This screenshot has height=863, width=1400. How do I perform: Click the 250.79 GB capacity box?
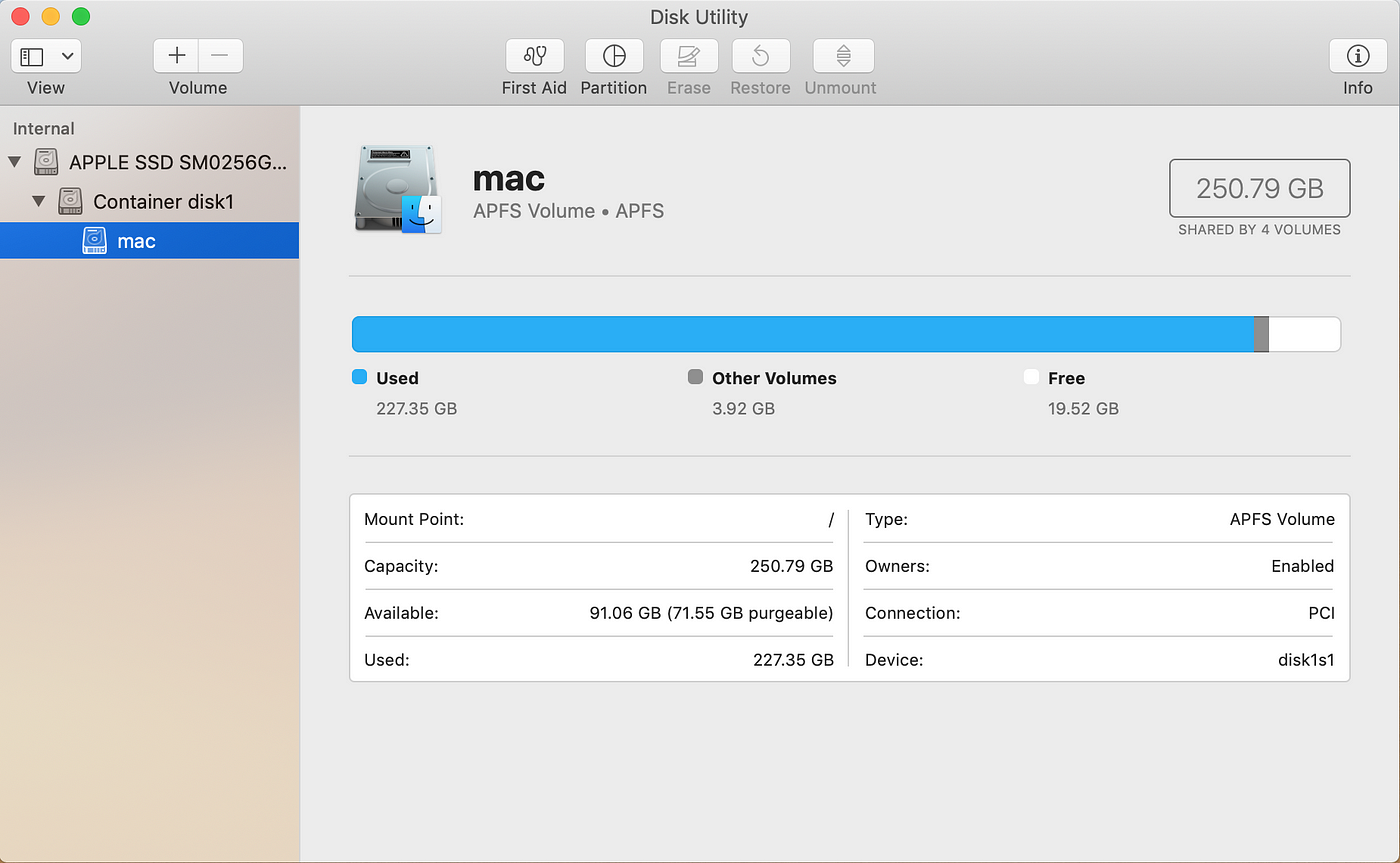[x=1260, y=188]
